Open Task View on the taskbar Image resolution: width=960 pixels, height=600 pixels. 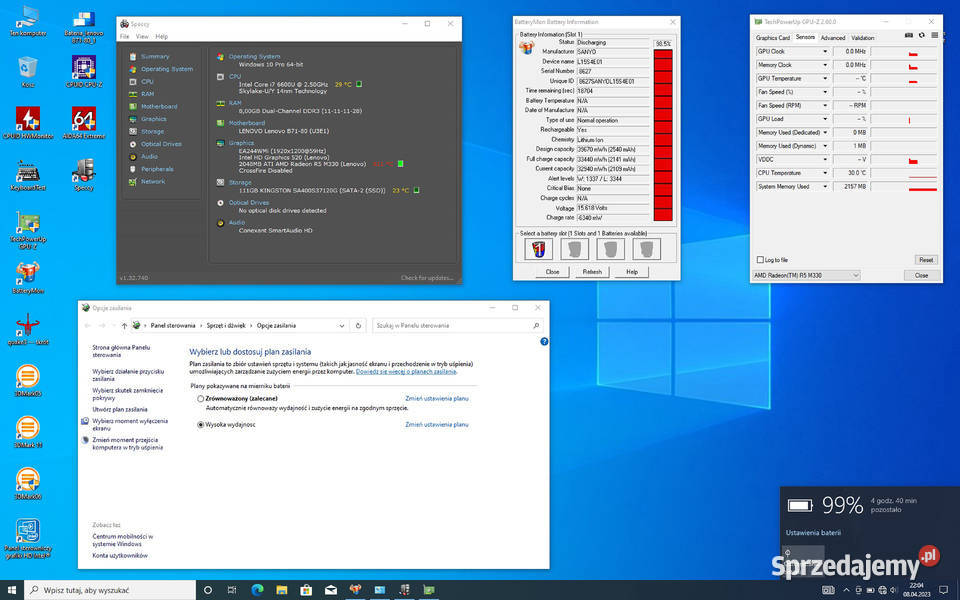click(232, 590)
